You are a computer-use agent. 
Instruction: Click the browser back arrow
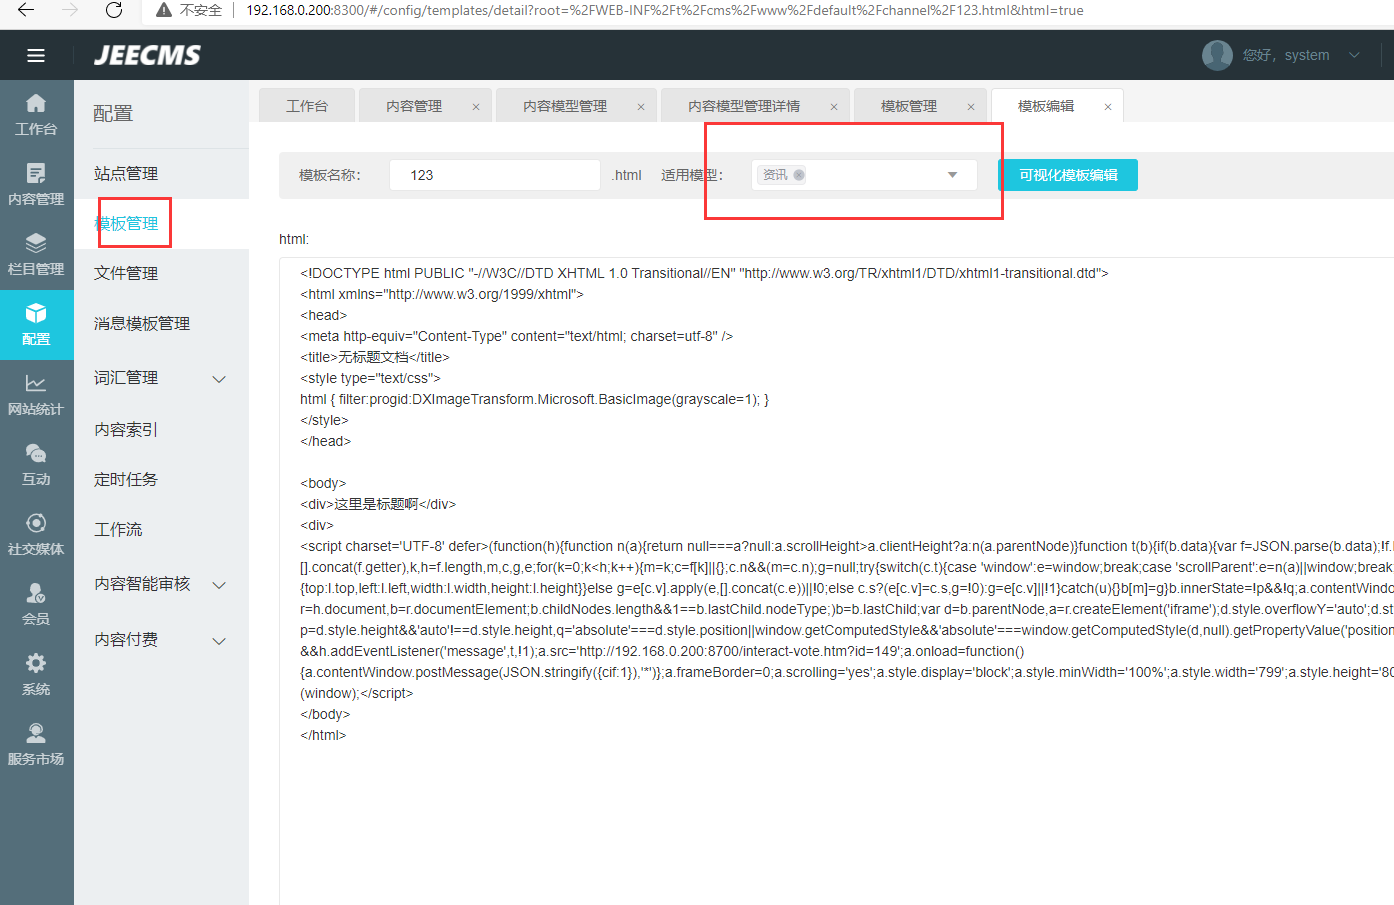click(26, 10)
